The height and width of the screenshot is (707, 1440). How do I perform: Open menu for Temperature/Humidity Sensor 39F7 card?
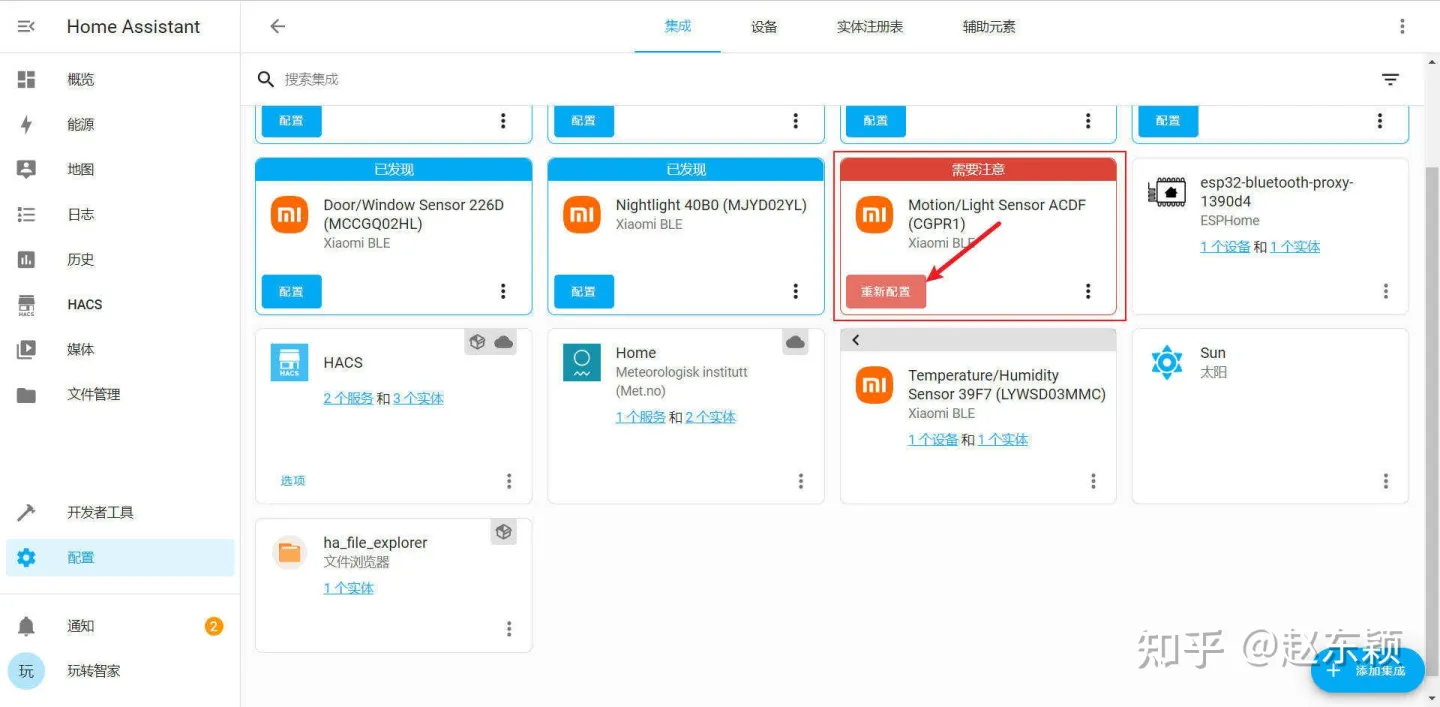[1093, 482]
